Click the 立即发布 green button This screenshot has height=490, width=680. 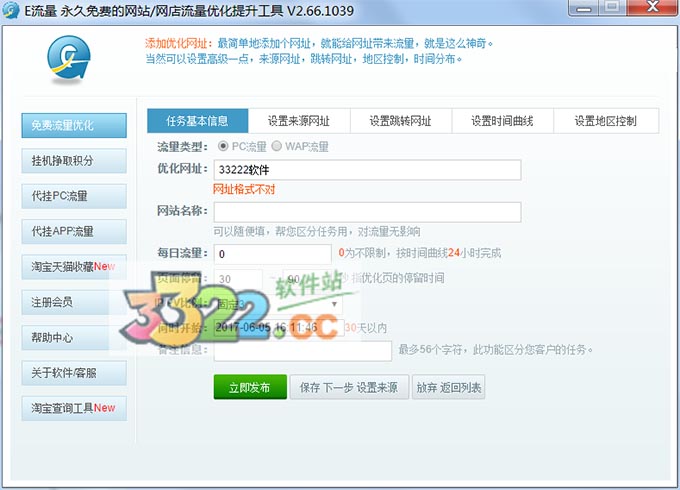(250, 387)
